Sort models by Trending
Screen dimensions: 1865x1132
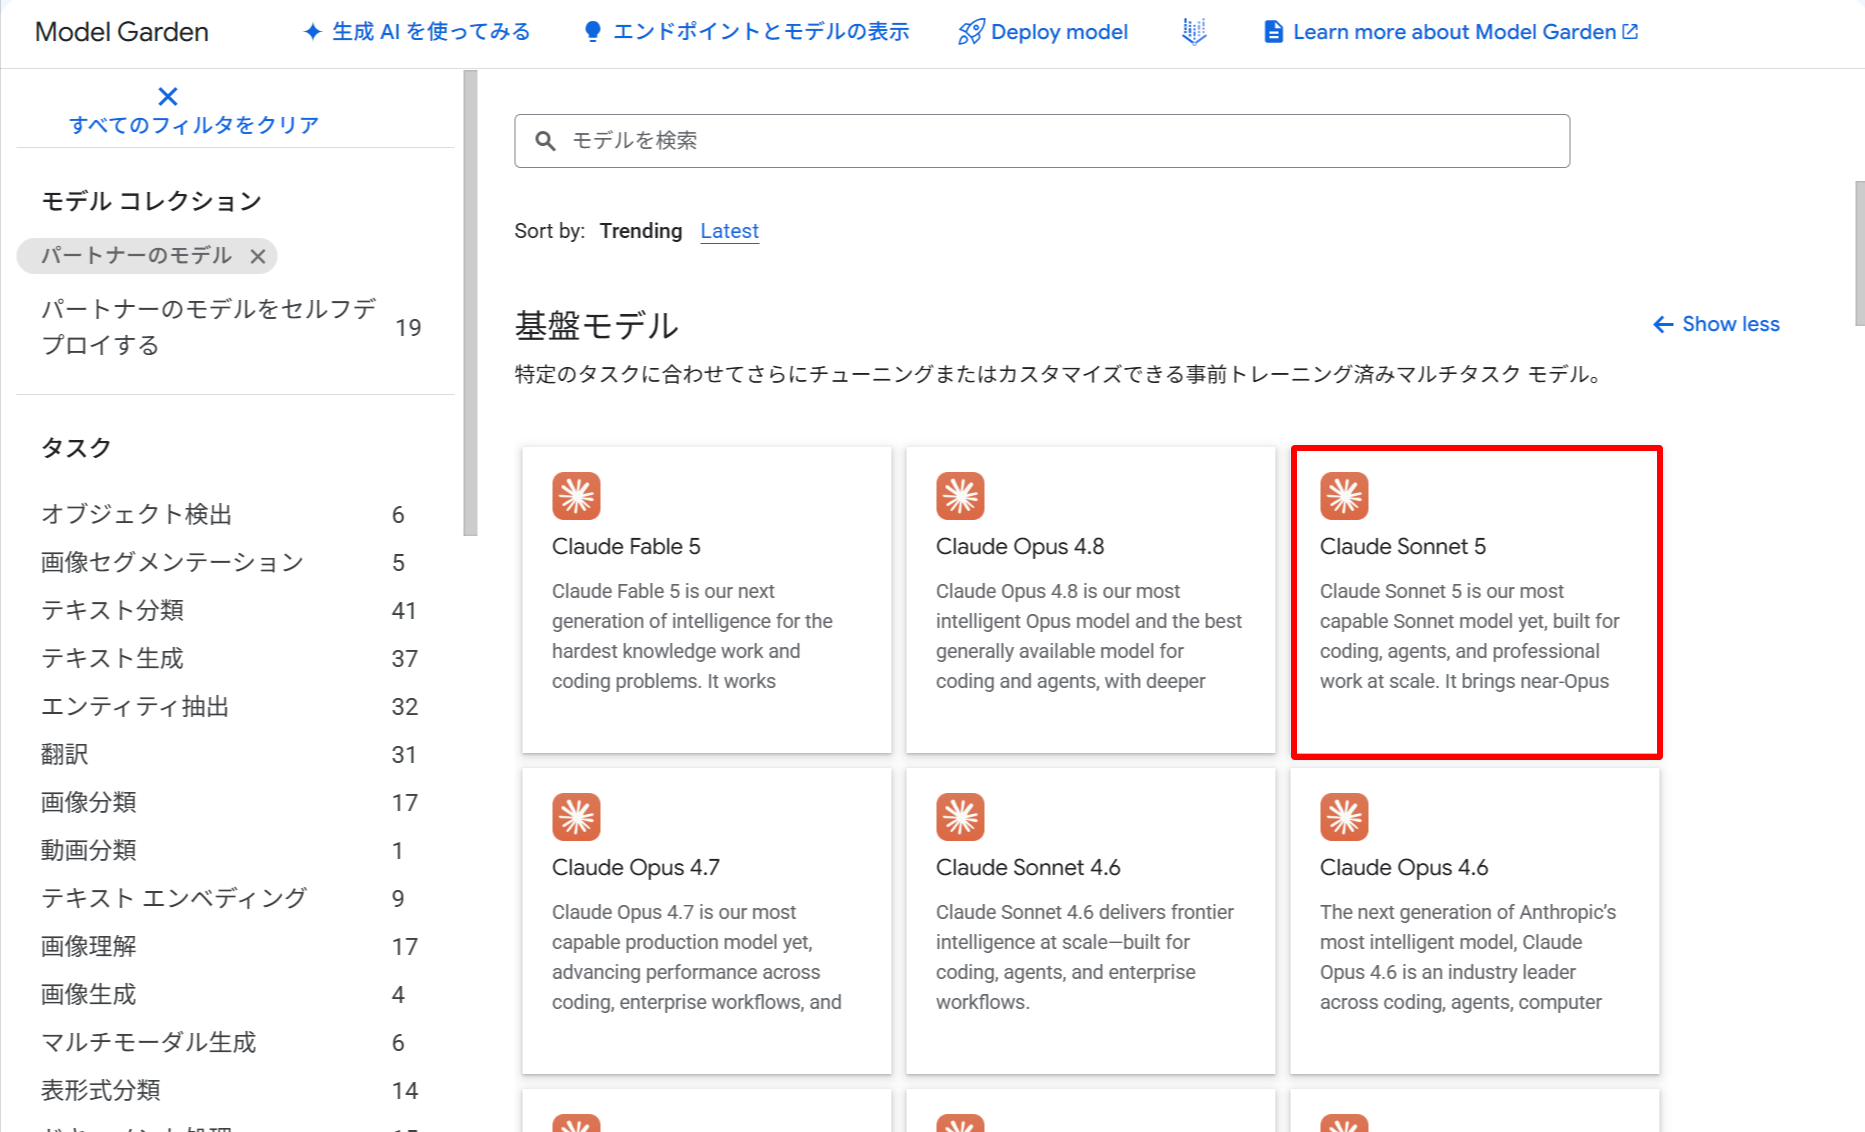click(x=641, y=231)
